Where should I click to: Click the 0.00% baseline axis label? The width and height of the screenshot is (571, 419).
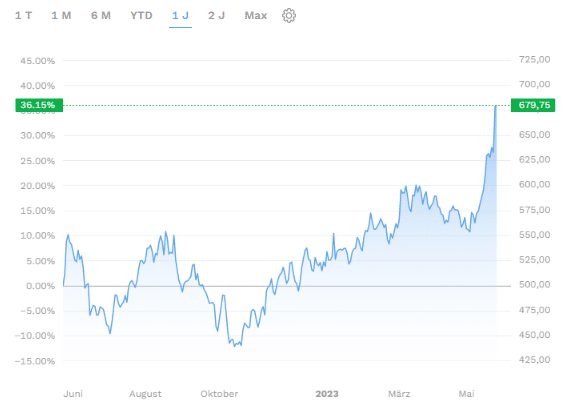(x=40, y=286)
